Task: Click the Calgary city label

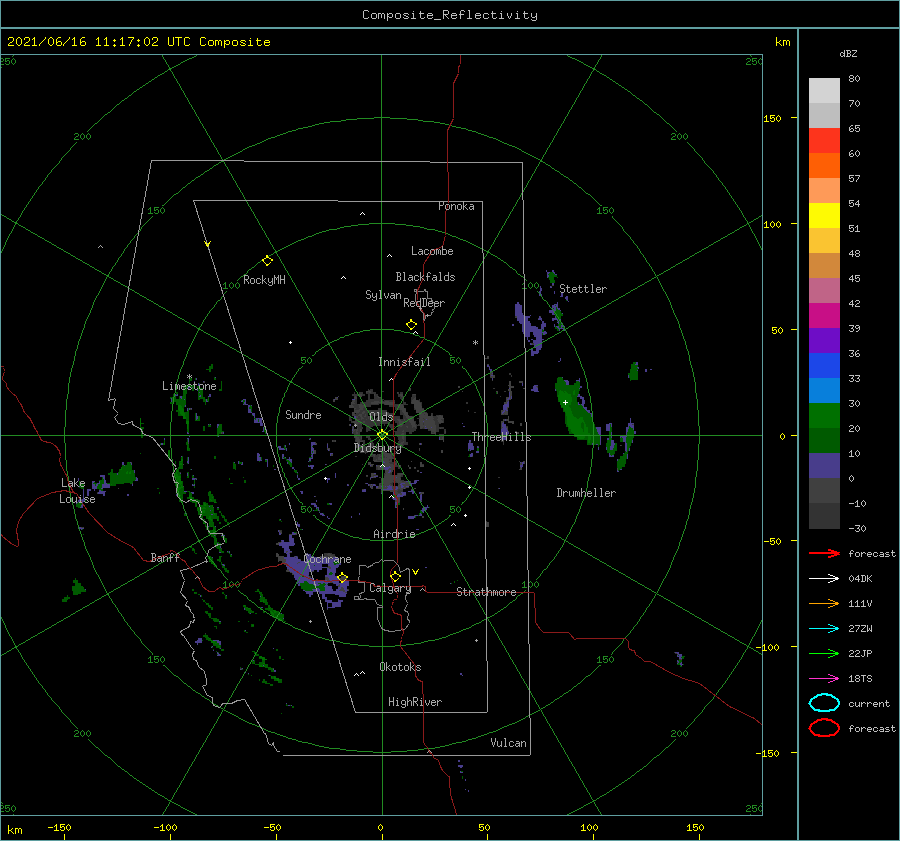Action: click(x=390, y=588)
